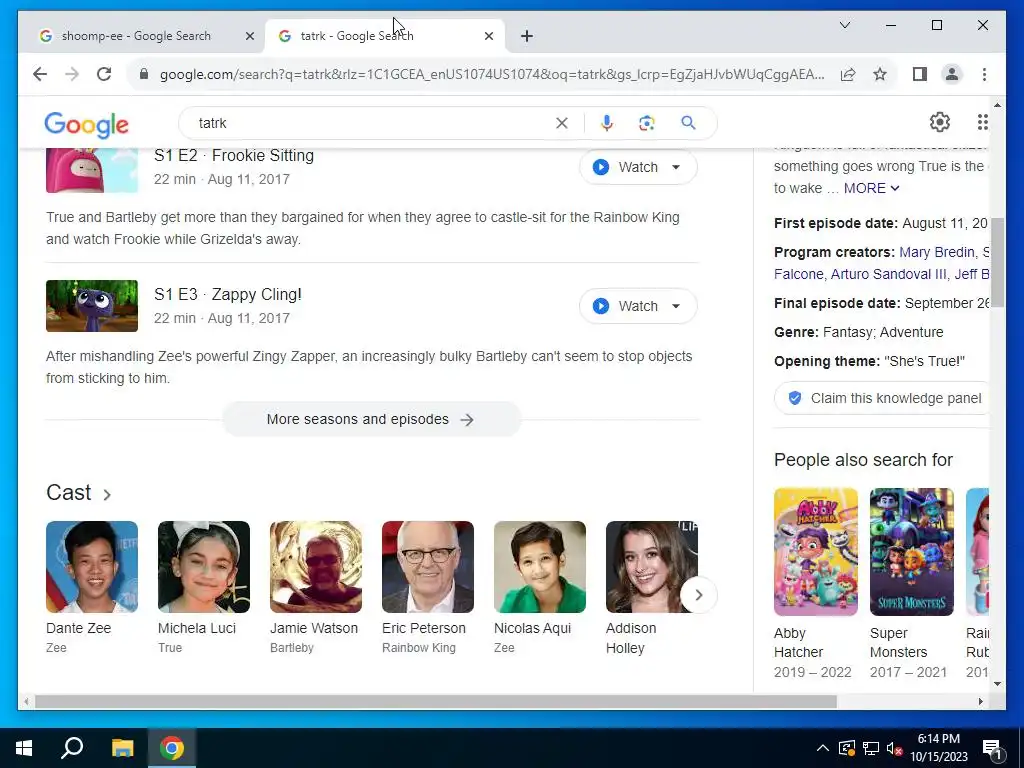Click into the tatrk search field
Viewport: 1024px width, 768px height.
tap(372, 123)
